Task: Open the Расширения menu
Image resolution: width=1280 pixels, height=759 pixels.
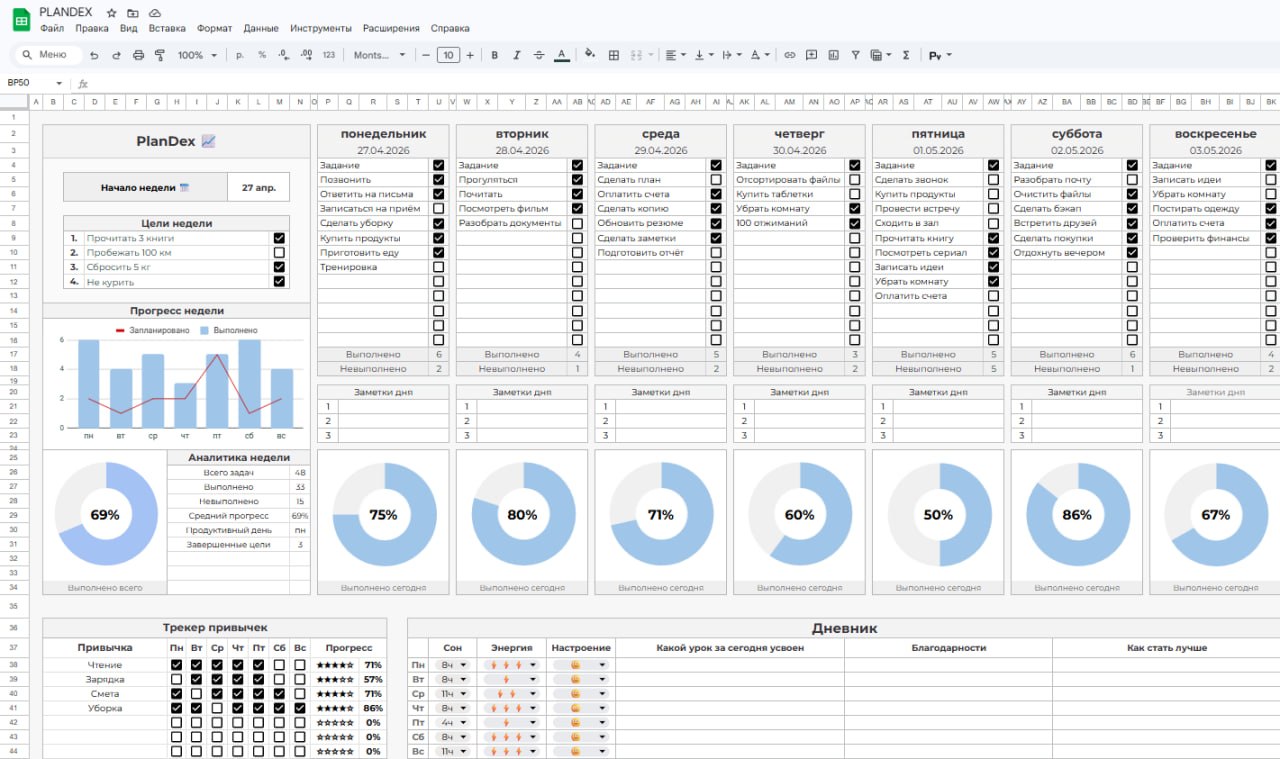Action: (x=391, y=28)
